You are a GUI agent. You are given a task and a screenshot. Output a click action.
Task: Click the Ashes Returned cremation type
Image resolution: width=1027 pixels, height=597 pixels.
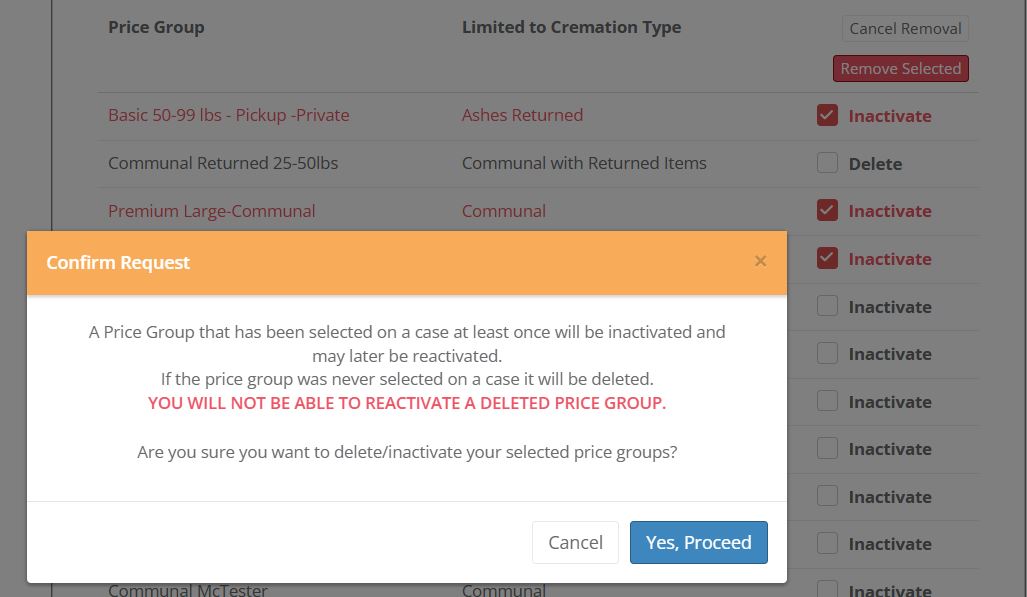point(522,115)
